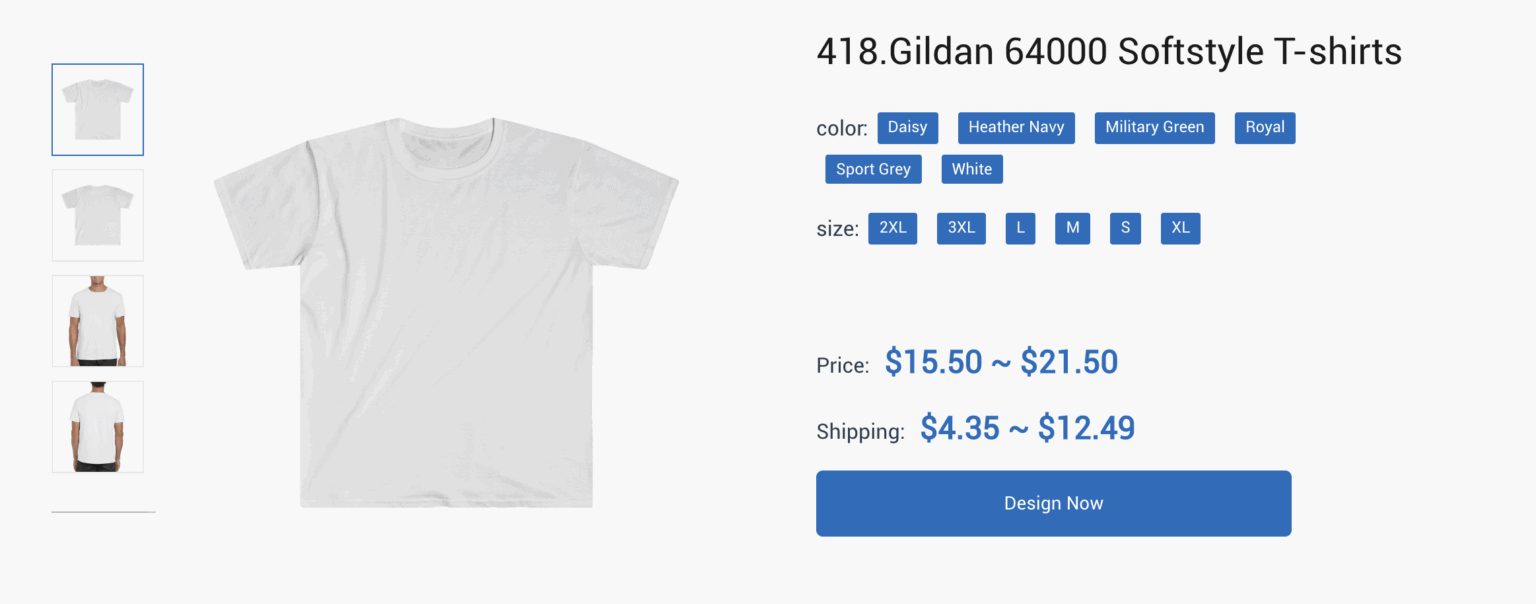Select the White color option
Viewport: 1536px width, 604px height.
(972, 169)
